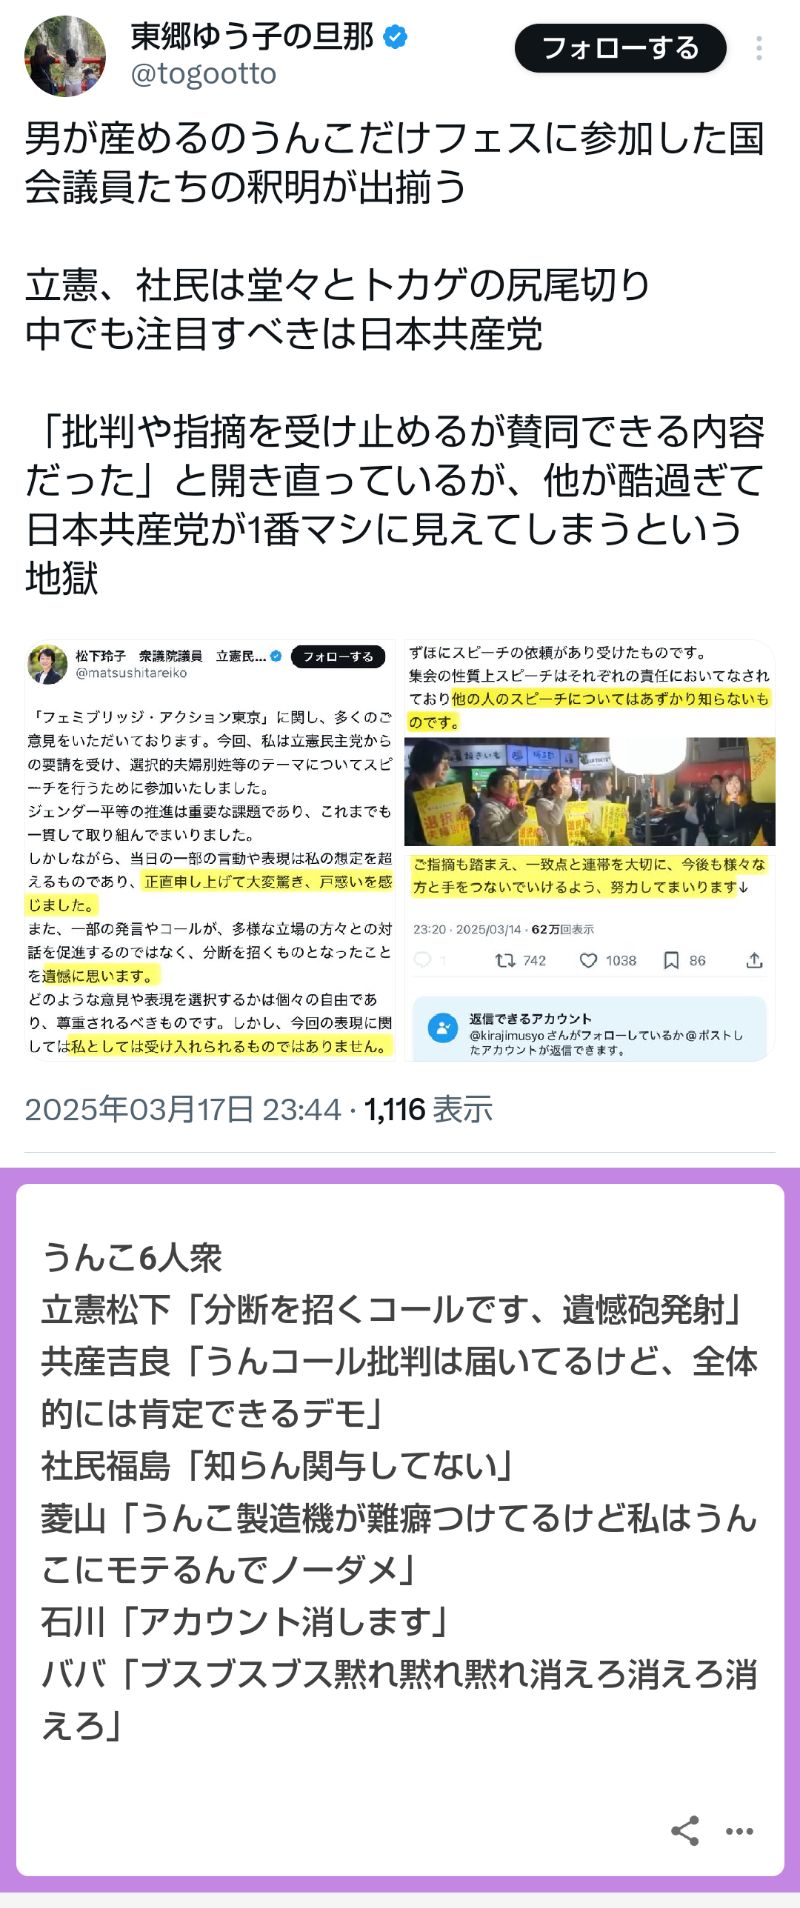Viewport: 800px width, 1908px height.
Task: Click the display name 東郷ゆう子の旦那
Action: [x=252, y=37]
